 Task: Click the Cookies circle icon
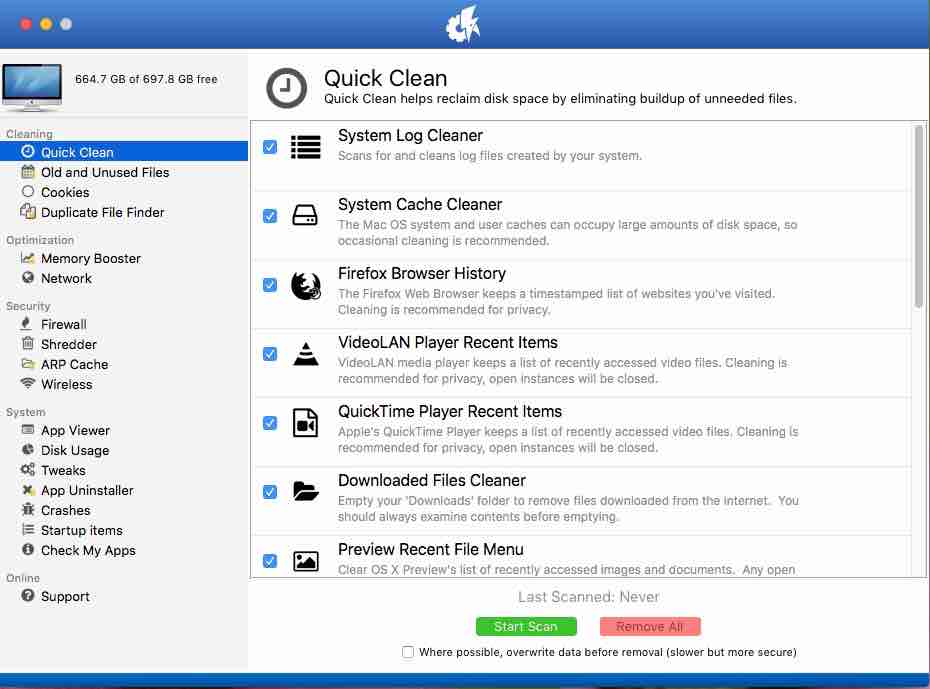[28, 192]
